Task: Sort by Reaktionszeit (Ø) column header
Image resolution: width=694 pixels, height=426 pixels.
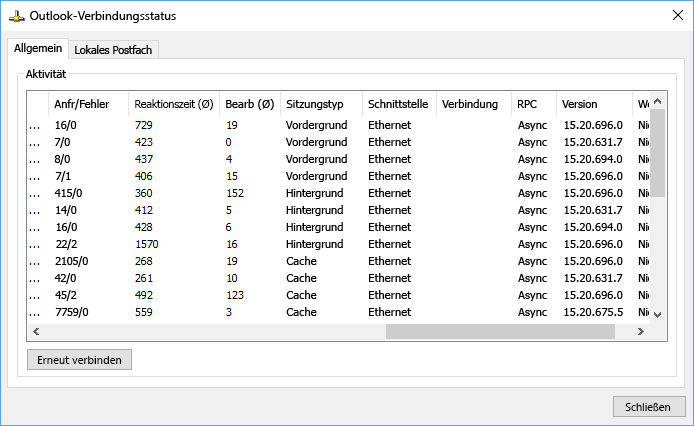Action: (x=174, y=104)
